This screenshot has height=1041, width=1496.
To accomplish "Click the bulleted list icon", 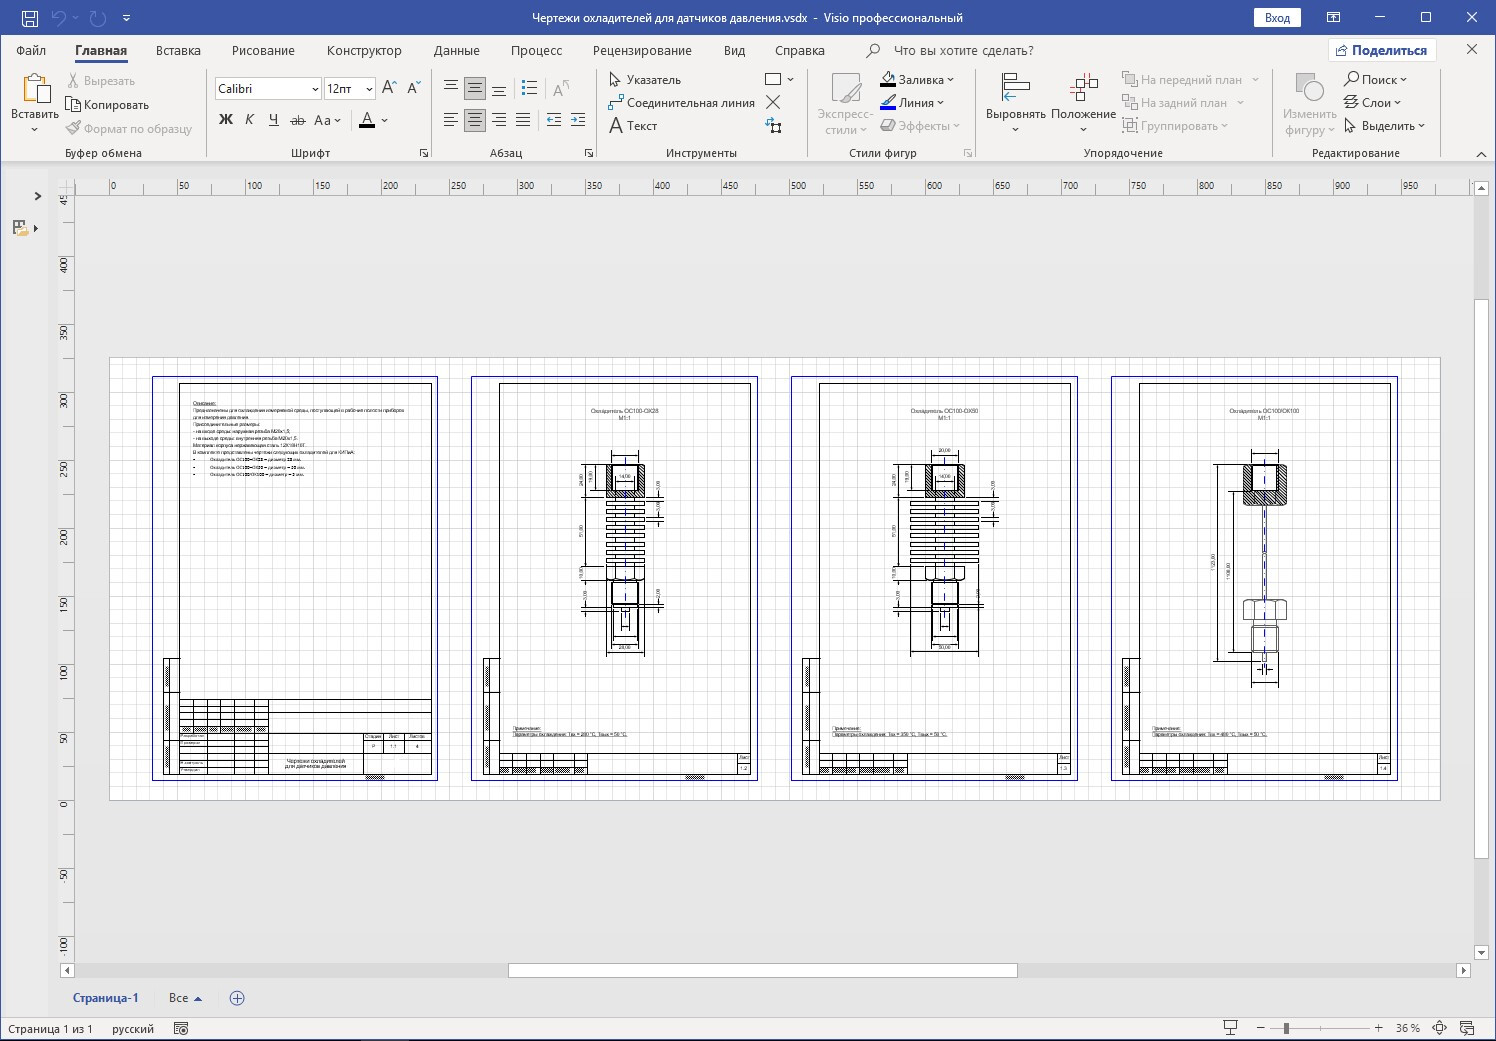I will coord(530,89).
